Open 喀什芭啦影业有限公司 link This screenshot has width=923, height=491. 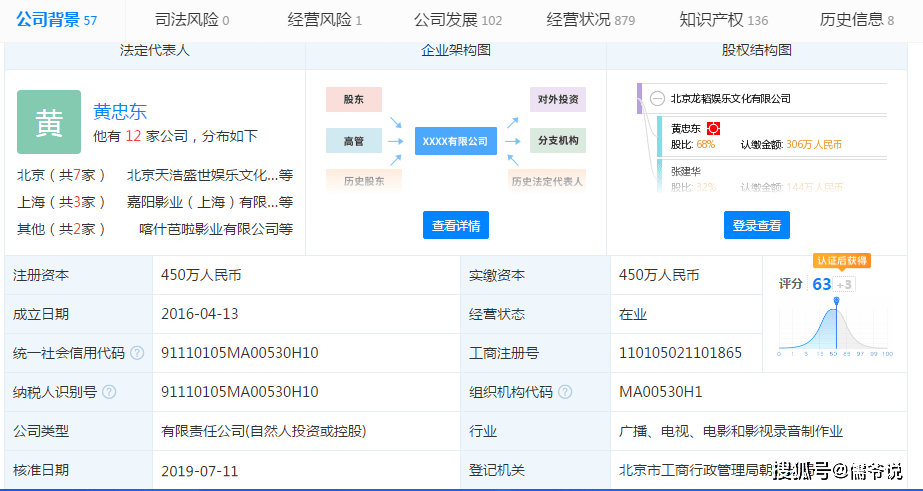215,228
